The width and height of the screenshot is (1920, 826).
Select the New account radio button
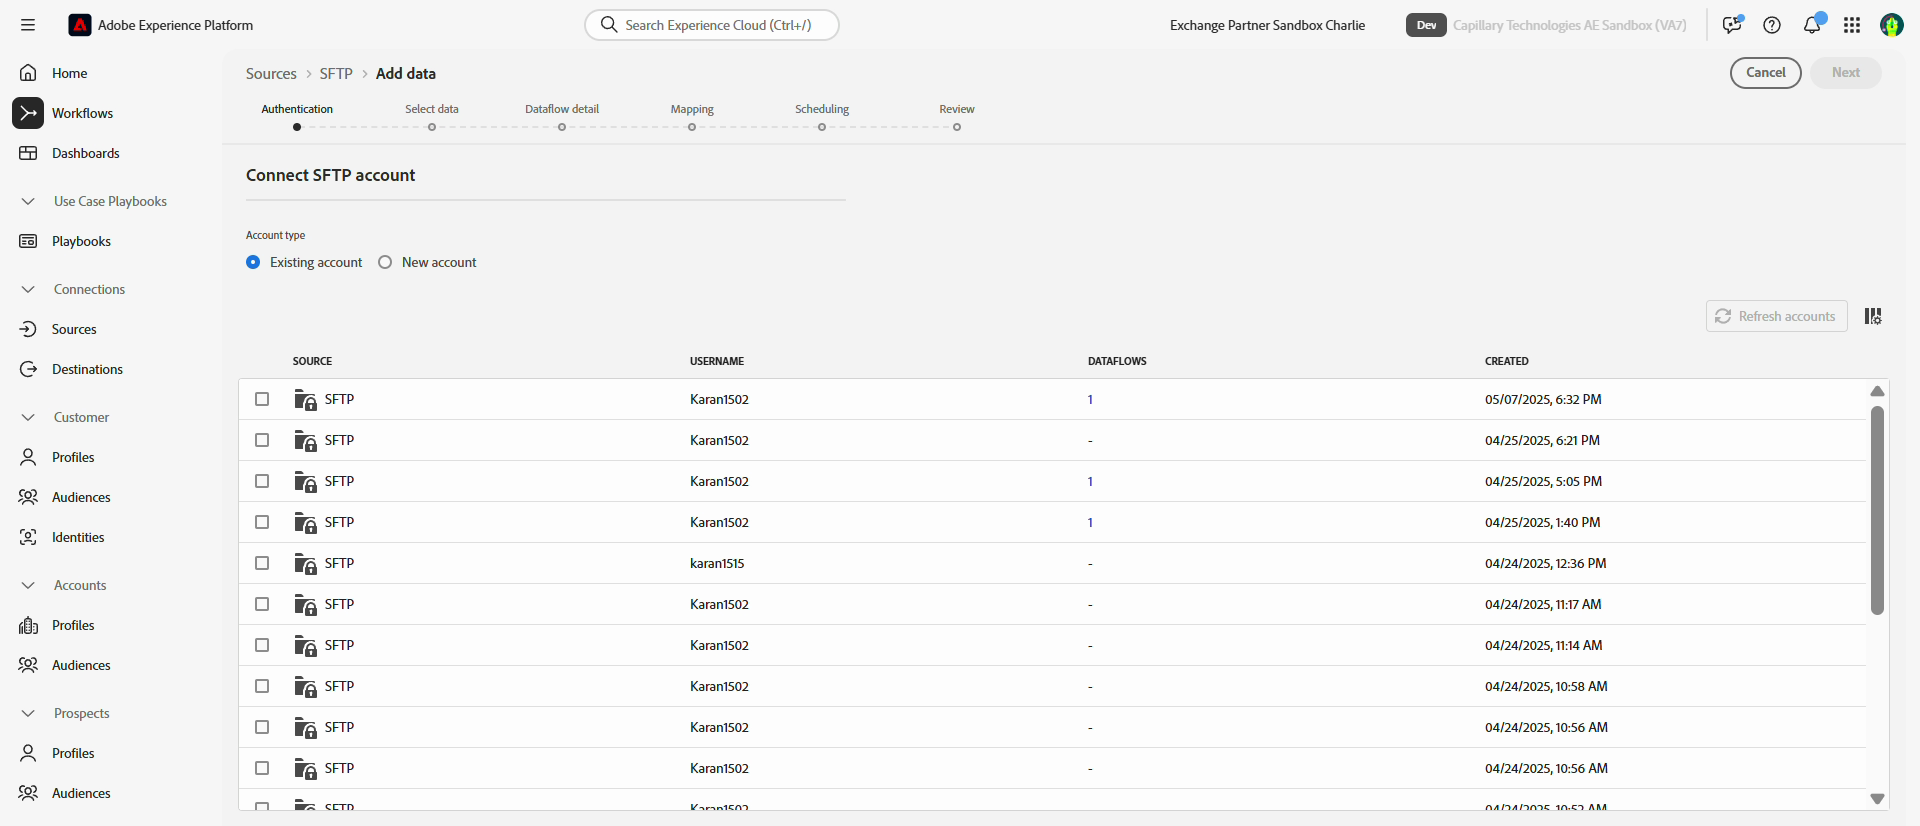point(385,262)
